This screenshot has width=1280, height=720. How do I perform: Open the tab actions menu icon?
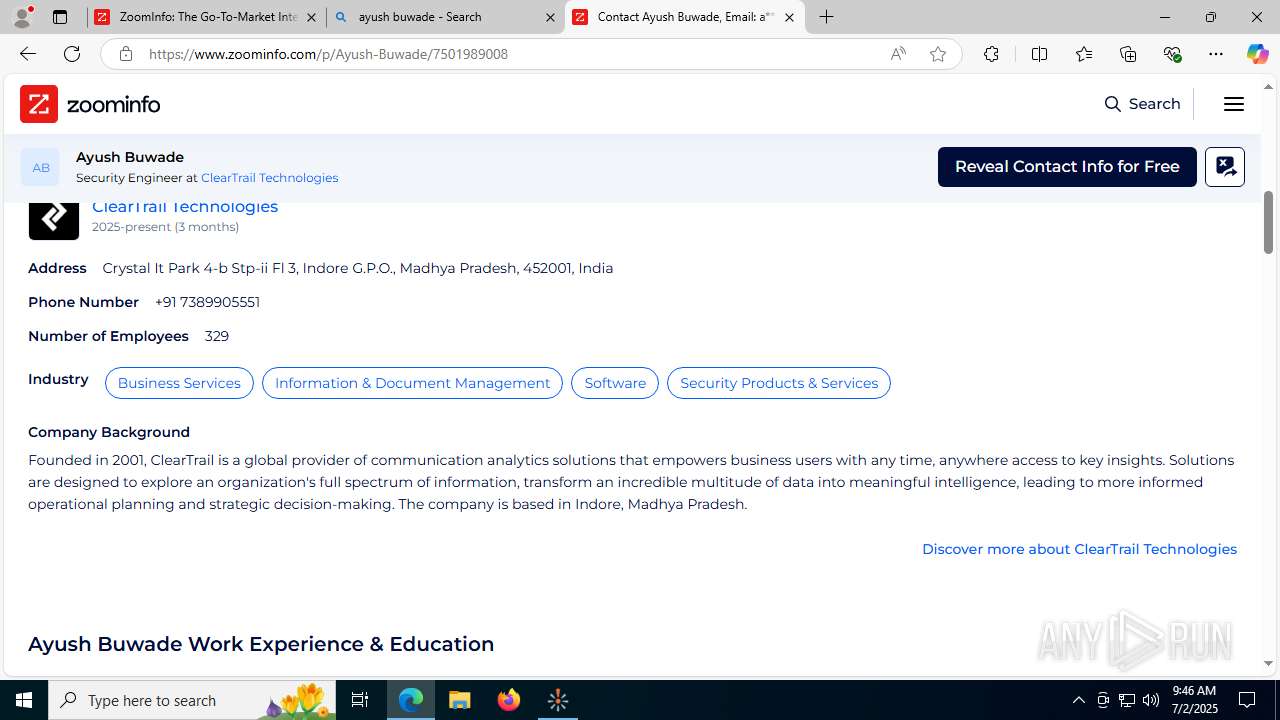(60, 17)
